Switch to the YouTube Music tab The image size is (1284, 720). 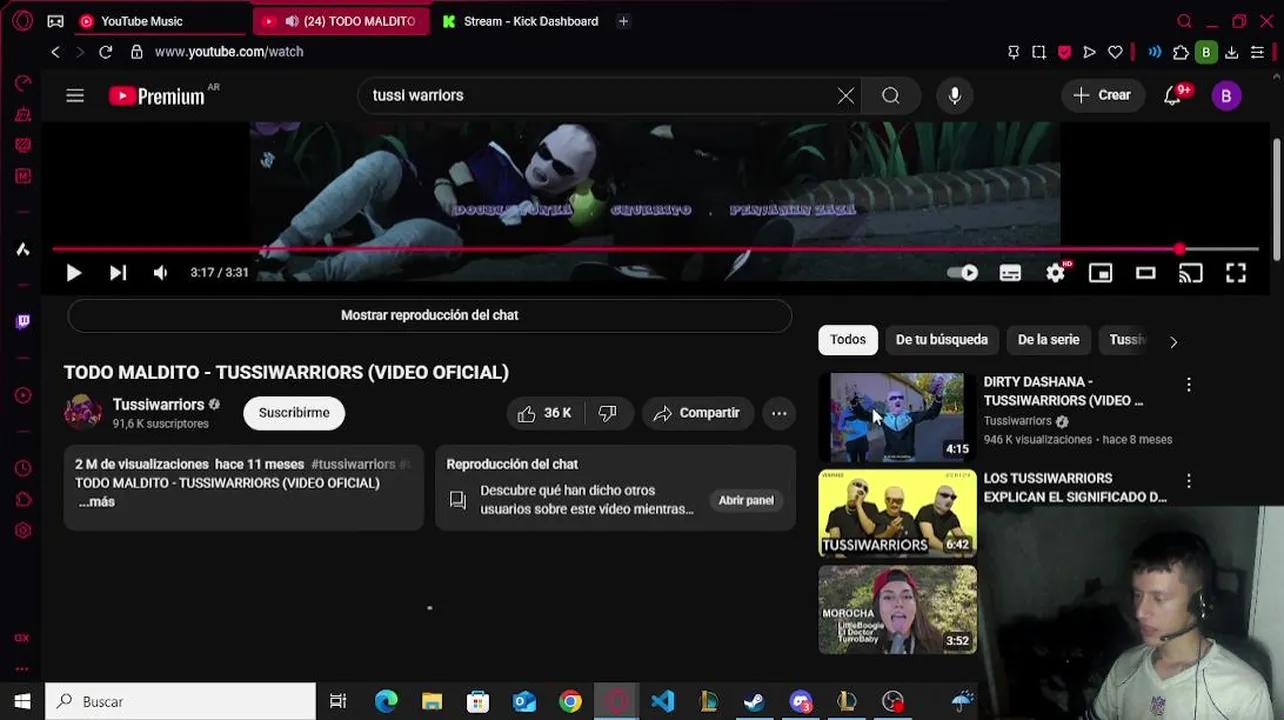point(160,21)
